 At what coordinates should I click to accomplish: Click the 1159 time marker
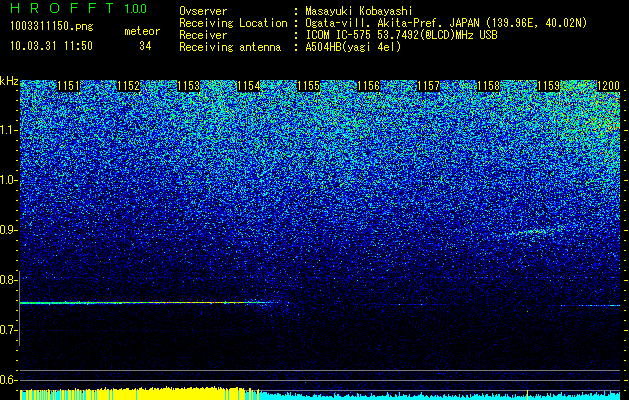point(548,86)
